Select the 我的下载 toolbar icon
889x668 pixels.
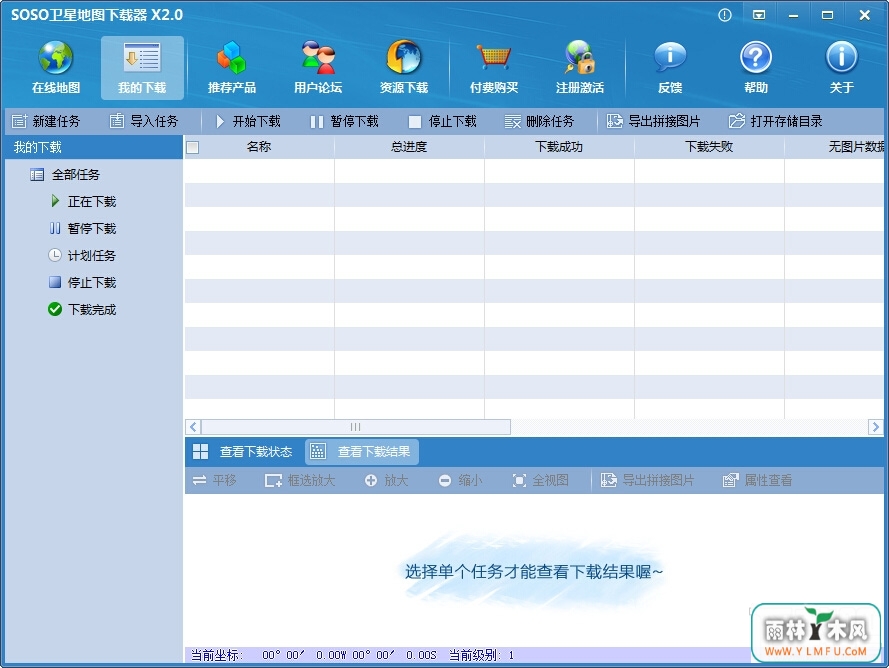point(142,66)
